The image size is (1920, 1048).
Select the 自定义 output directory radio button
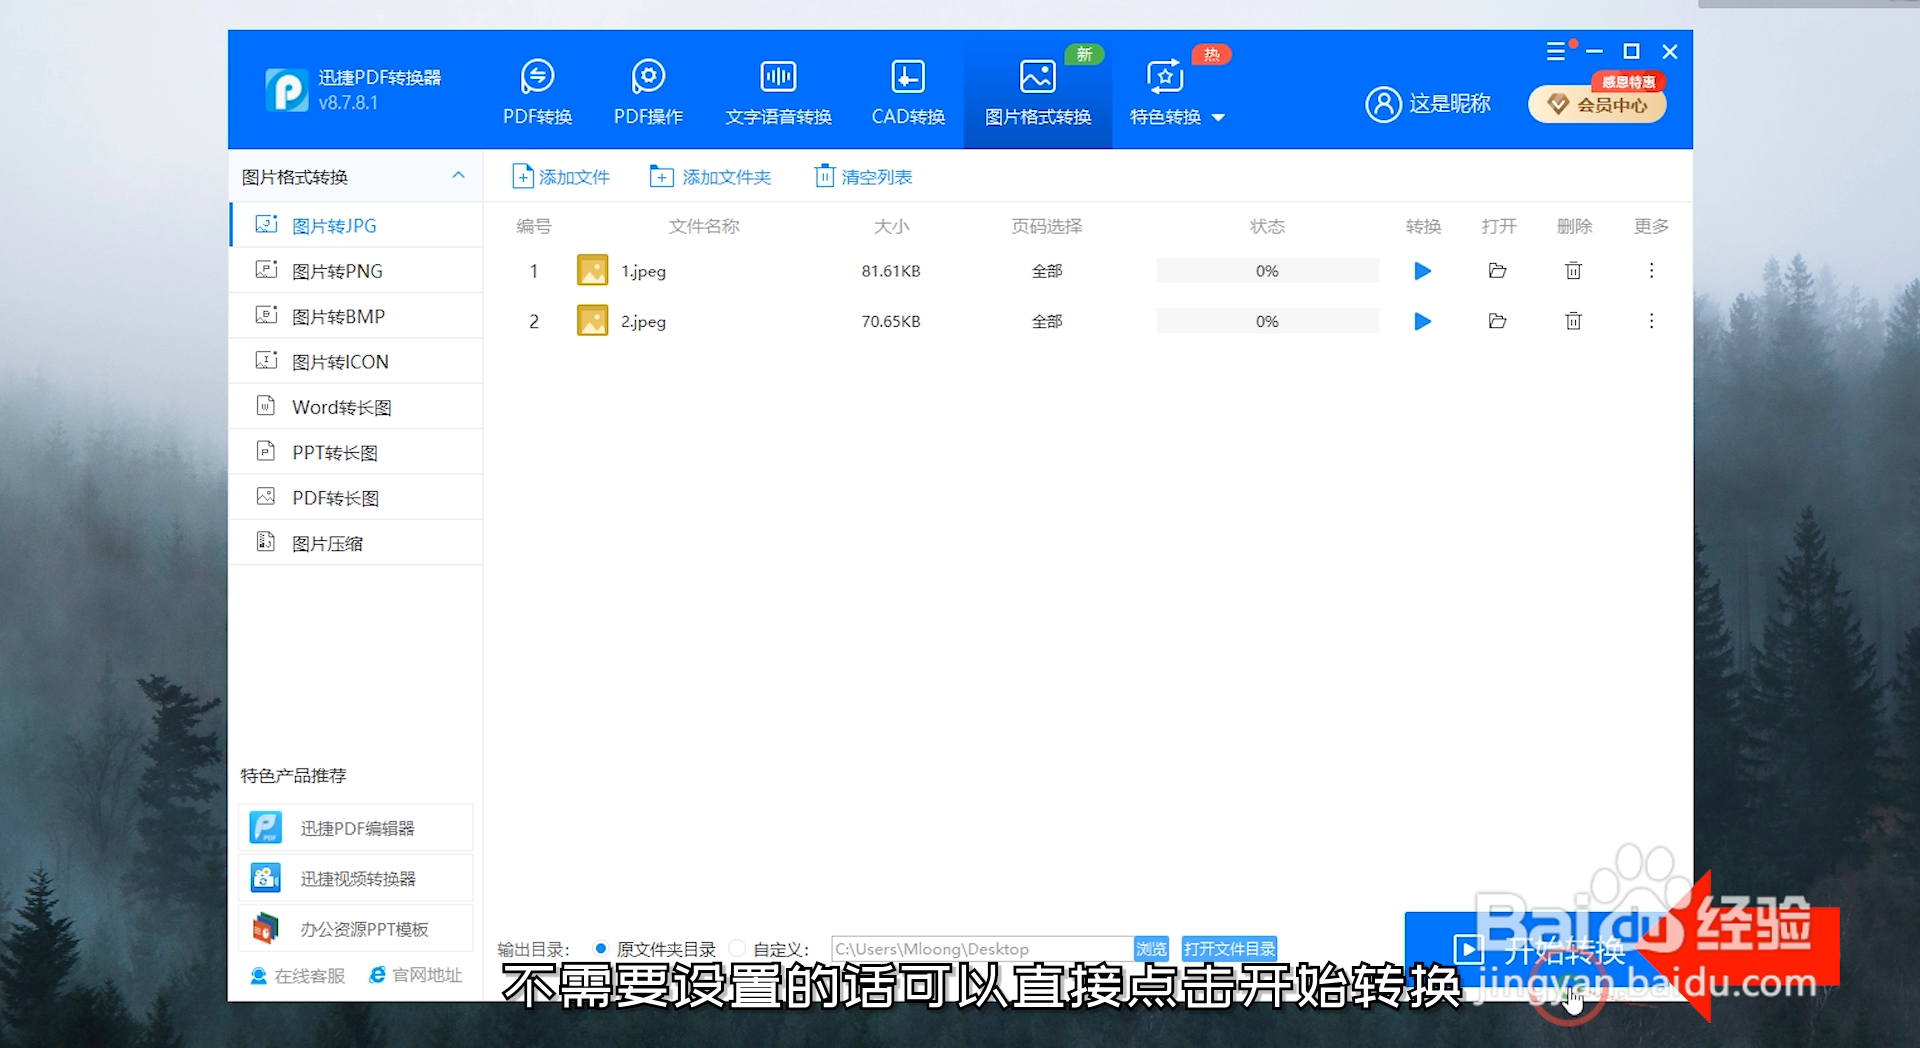click(x=737, y=948)
